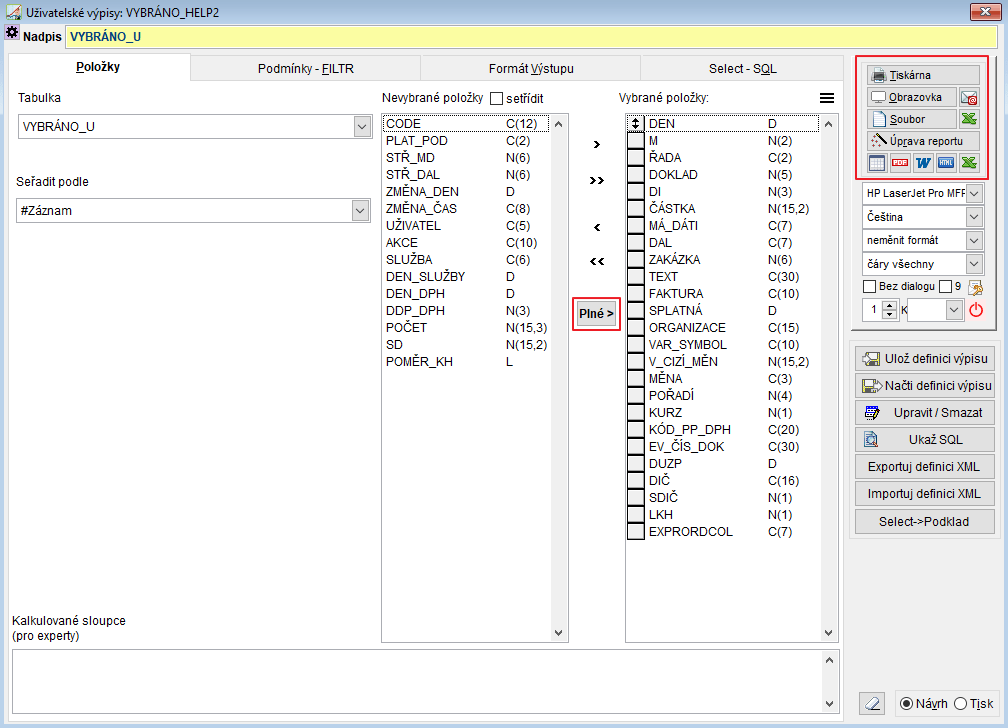The height and width of the screenshot is (728, 1008).
Task: Click the table grid export icon
Action: (x=877, y=163)
